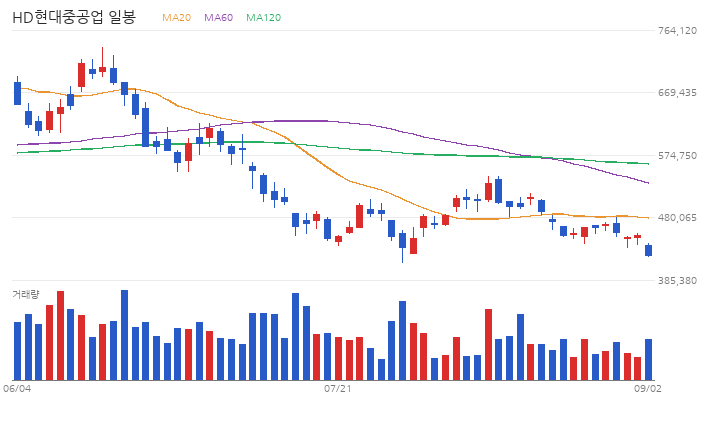
Task: Click the 764,120 price axis label
Action: tap(677, 30)
